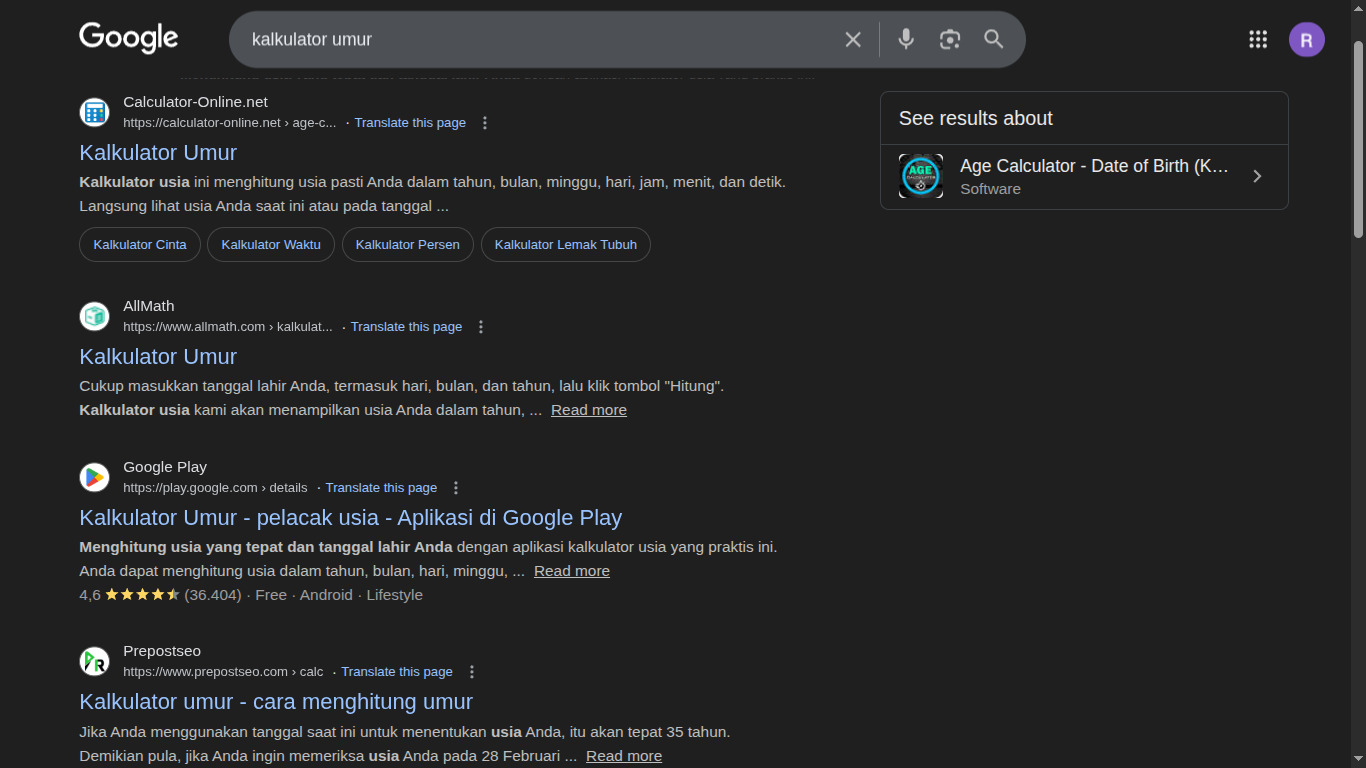
Task: Click the search magnifier icon
Action: [x=993, y=39]
